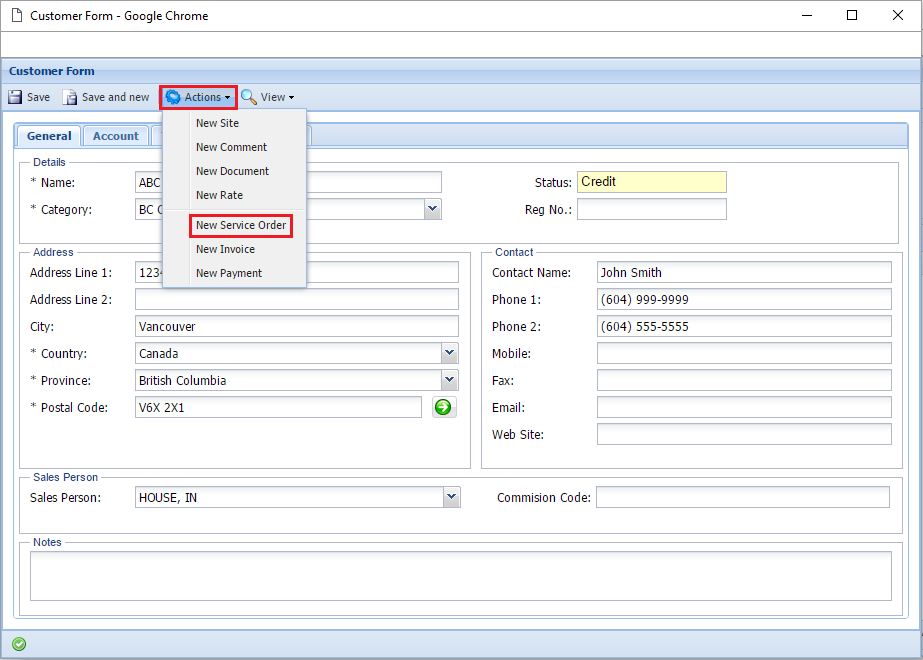Click the Phone 2 field
This screenshot has height=660, width=923.
[x=744, y=326]
